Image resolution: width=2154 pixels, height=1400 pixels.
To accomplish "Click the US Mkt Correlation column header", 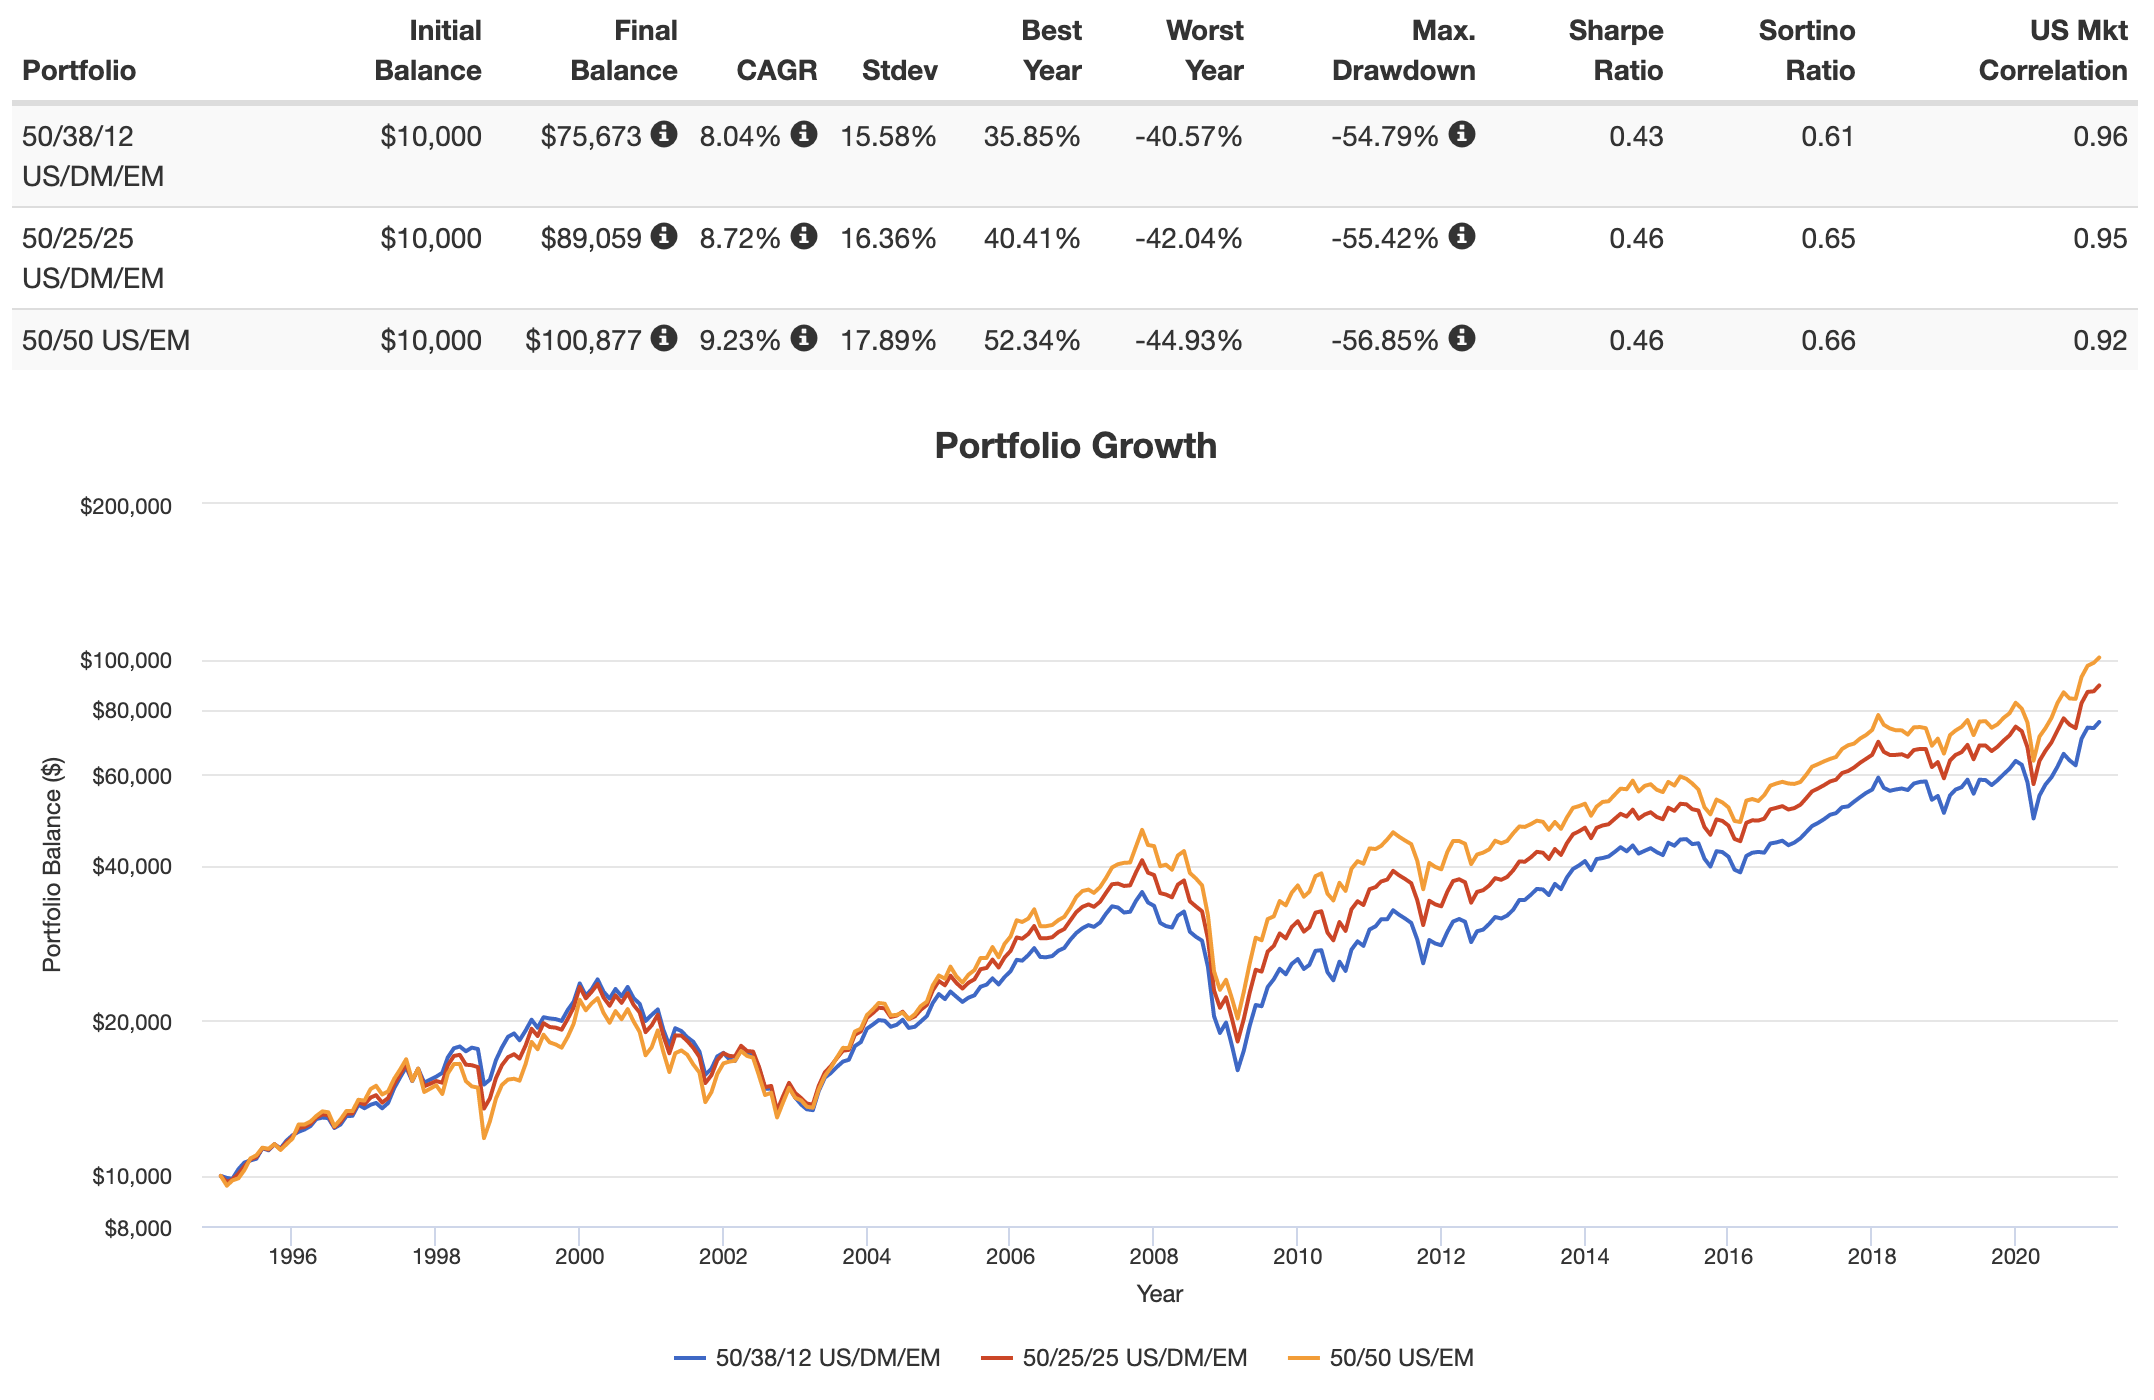I will pyautogui.click(x=2053, y=51).
